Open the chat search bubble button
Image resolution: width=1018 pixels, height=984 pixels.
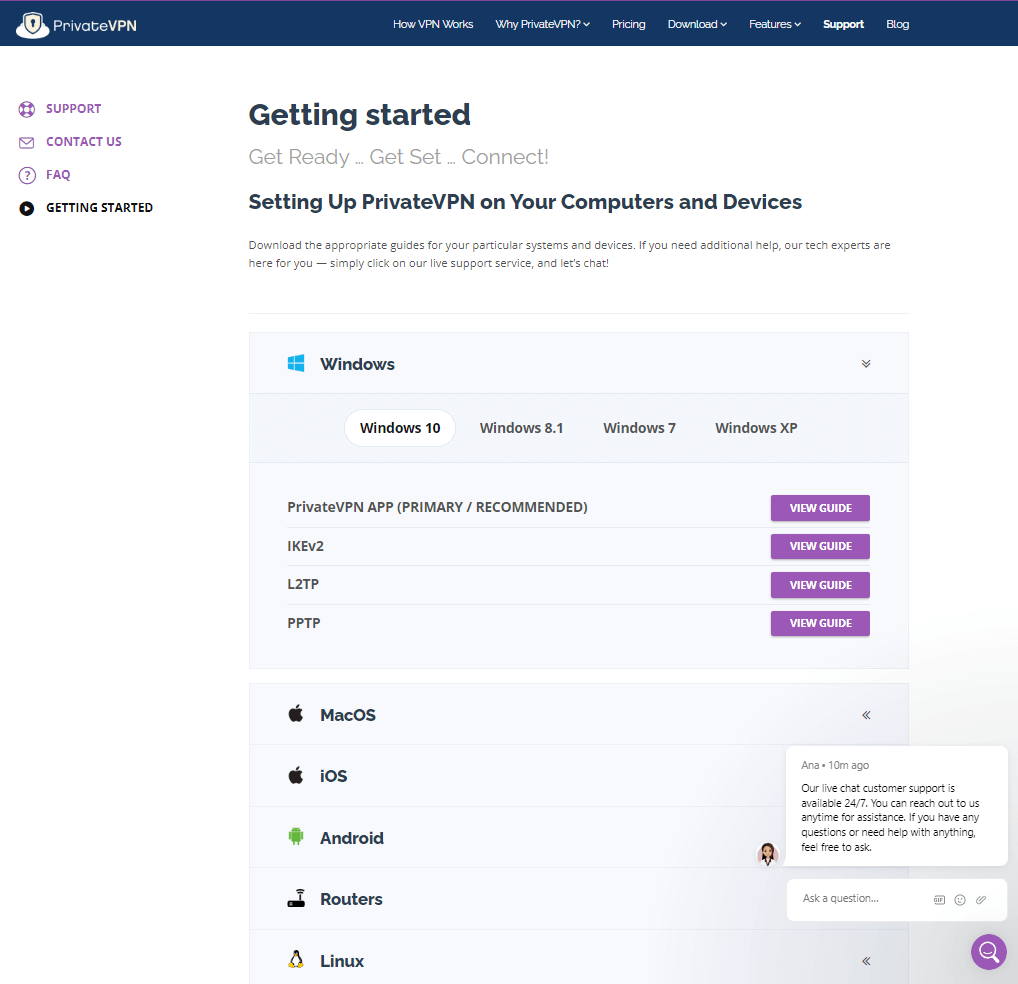[988, 952]
